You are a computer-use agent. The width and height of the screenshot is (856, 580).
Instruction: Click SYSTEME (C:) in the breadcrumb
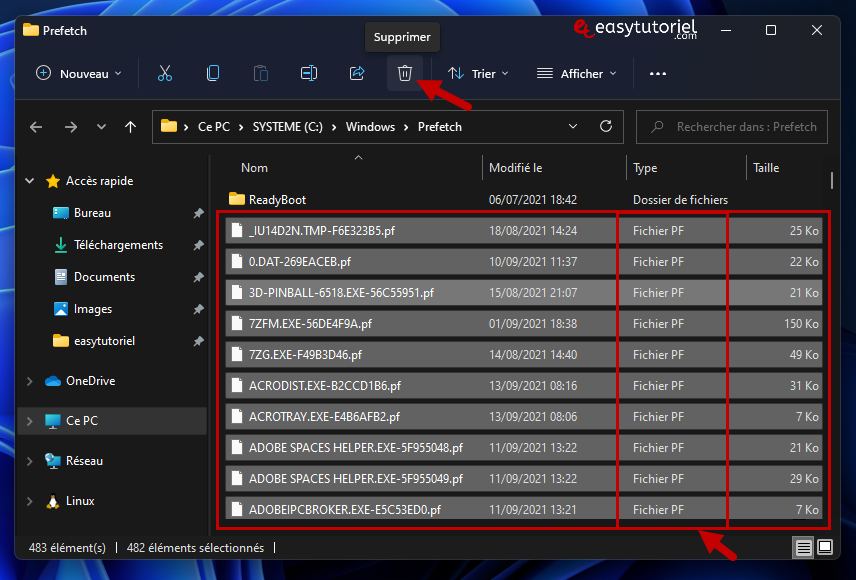(x=287, y=127)
